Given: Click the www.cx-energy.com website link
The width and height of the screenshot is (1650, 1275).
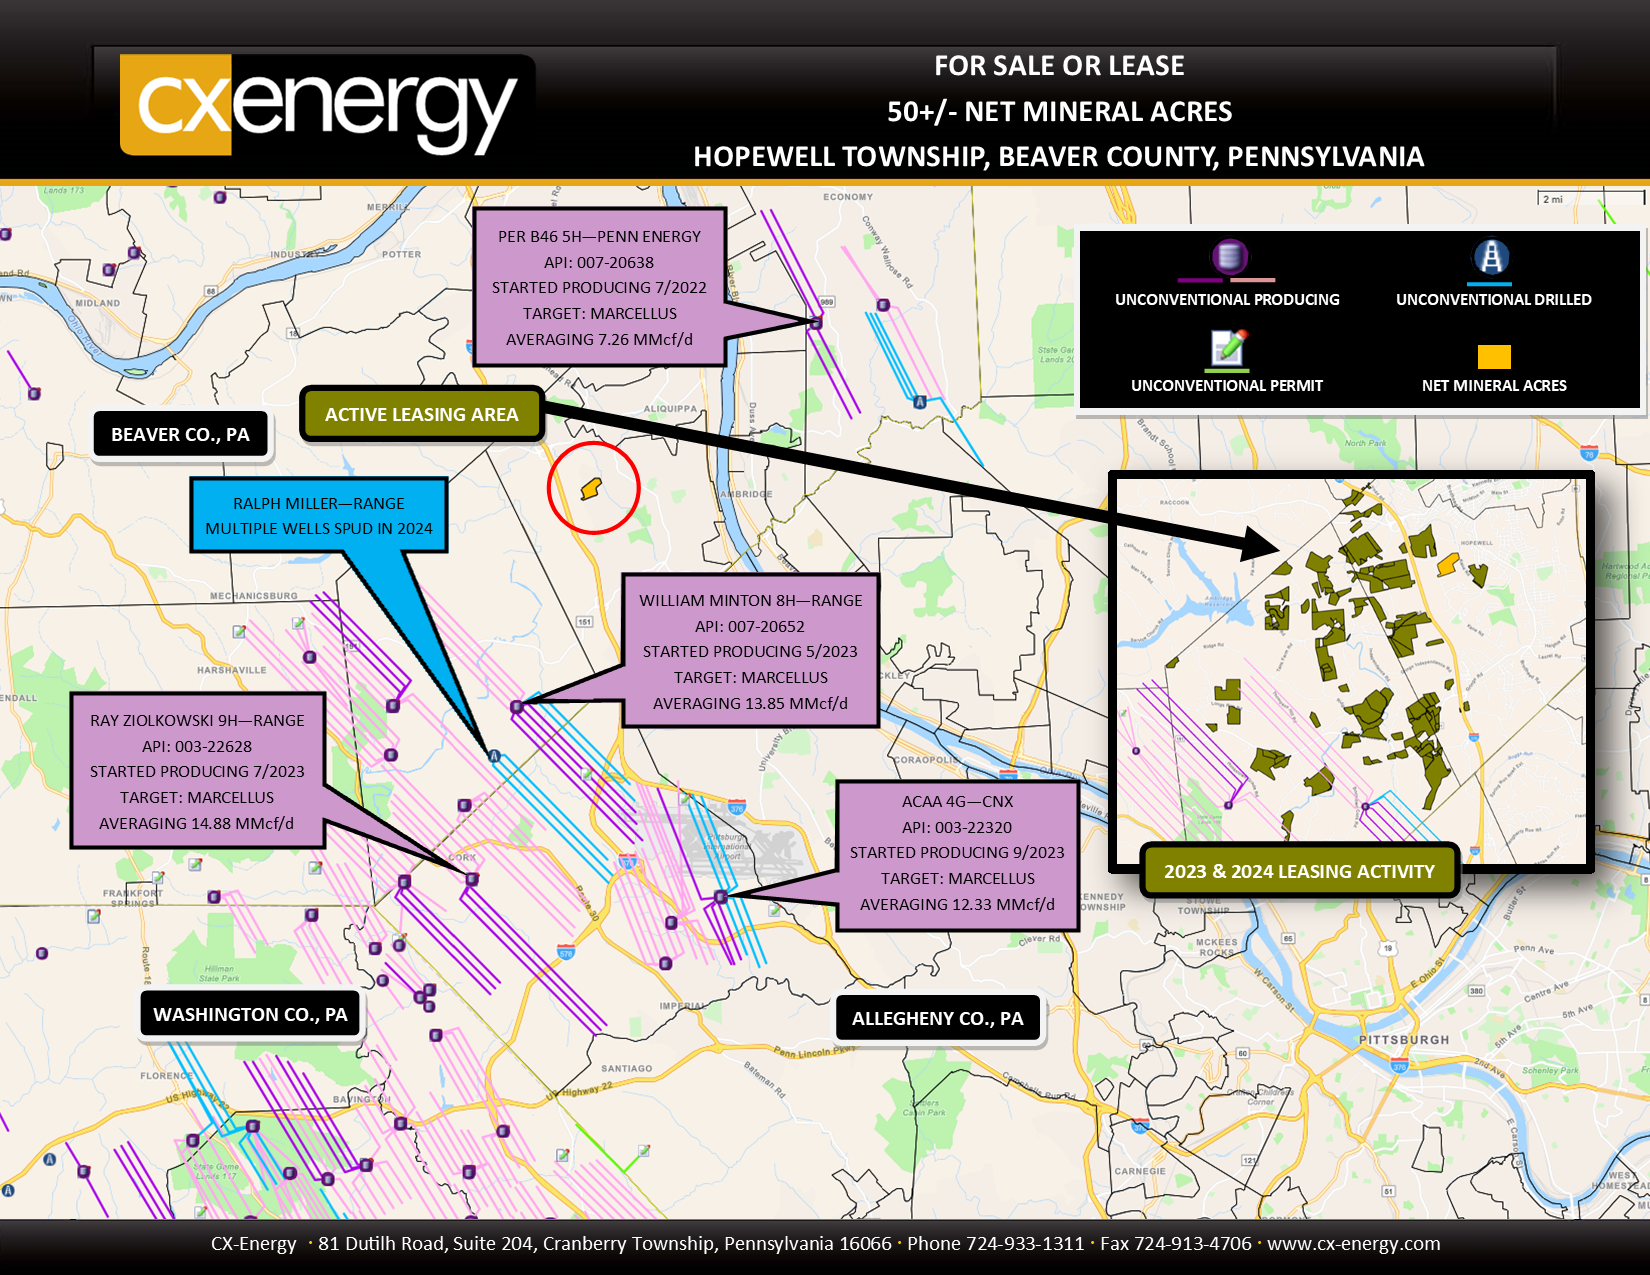Looking at the screenshot, I should (1353, 1243).
